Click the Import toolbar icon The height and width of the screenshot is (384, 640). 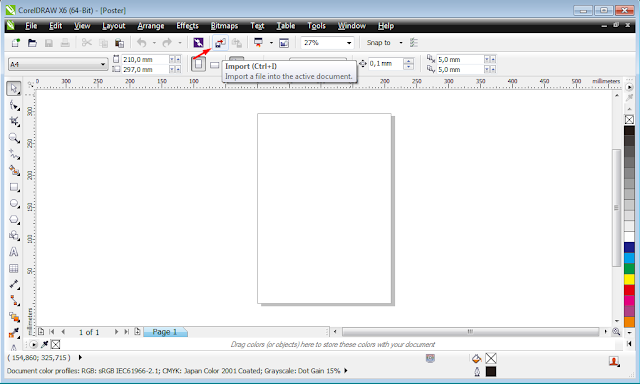pyautogui.click(x=220, y=42)
